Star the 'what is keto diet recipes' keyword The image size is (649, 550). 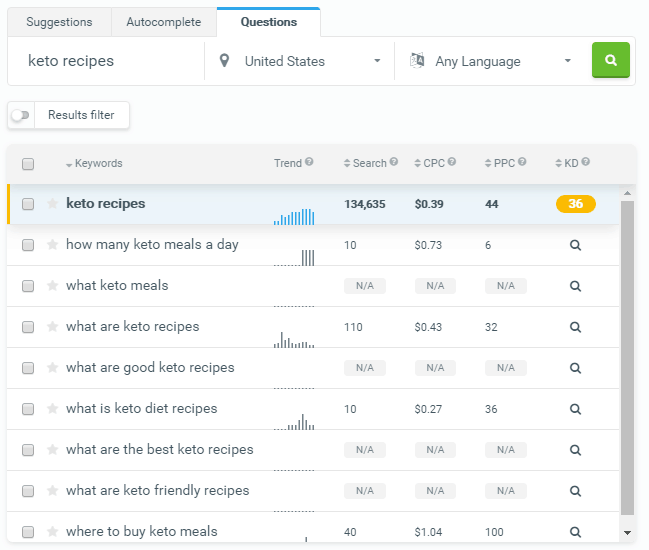point(52,409)
